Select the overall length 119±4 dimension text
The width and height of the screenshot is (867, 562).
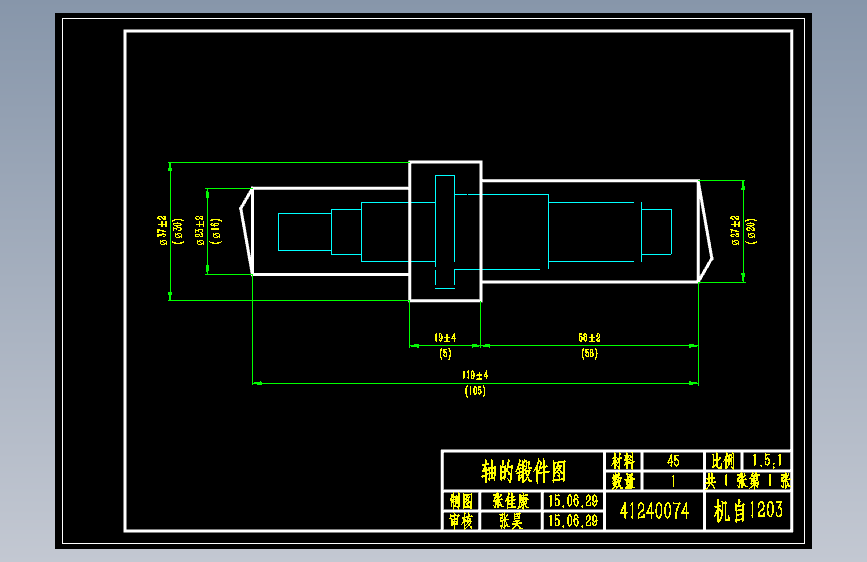(x=475, y=375)
